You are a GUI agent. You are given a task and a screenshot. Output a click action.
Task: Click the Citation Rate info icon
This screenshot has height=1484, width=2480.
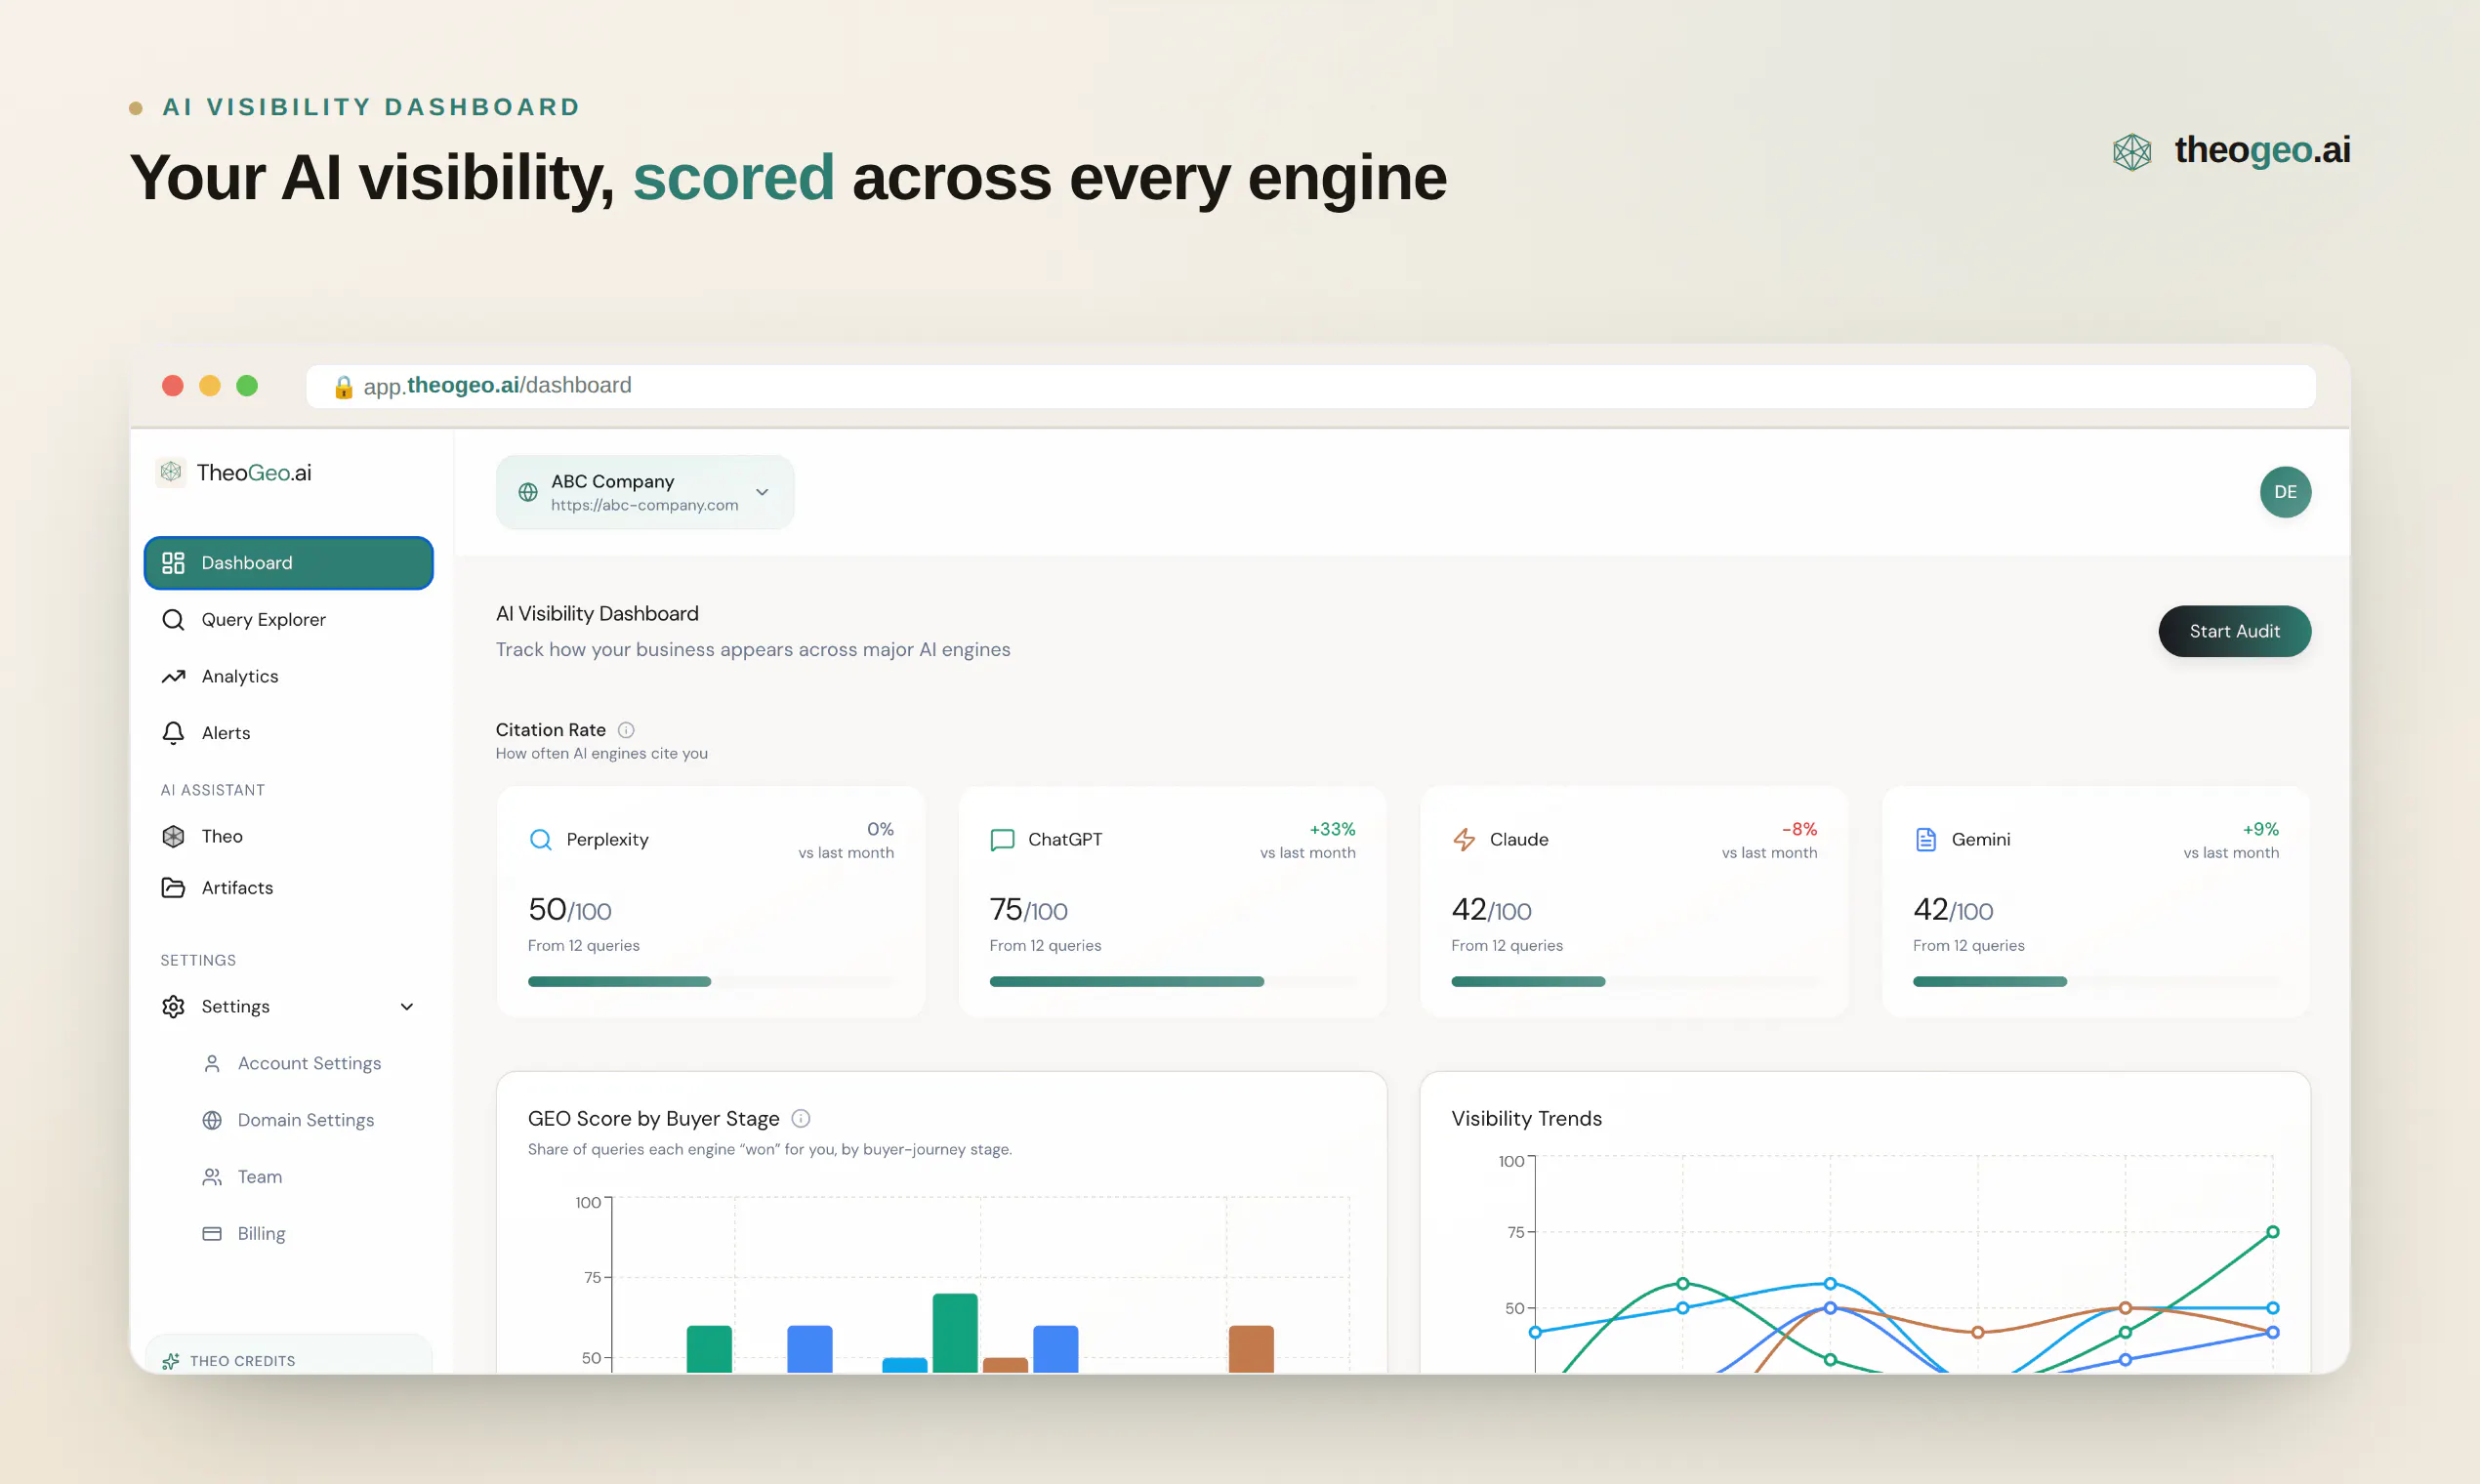coord(626,730)
